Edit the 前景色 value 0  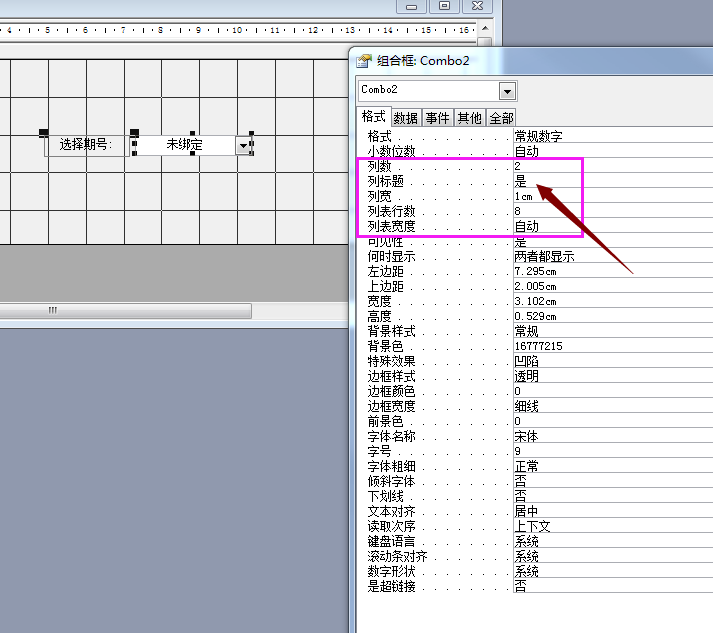click(613, 421)
